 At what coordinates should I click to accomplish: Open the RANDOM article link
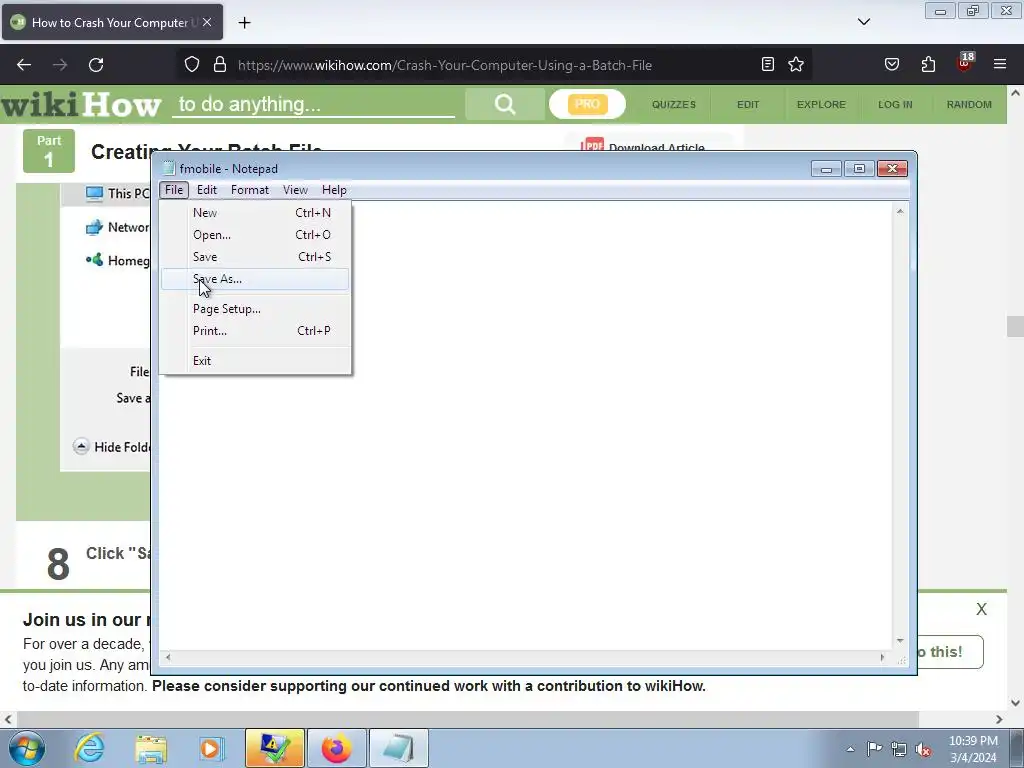[x=969, y=104]
